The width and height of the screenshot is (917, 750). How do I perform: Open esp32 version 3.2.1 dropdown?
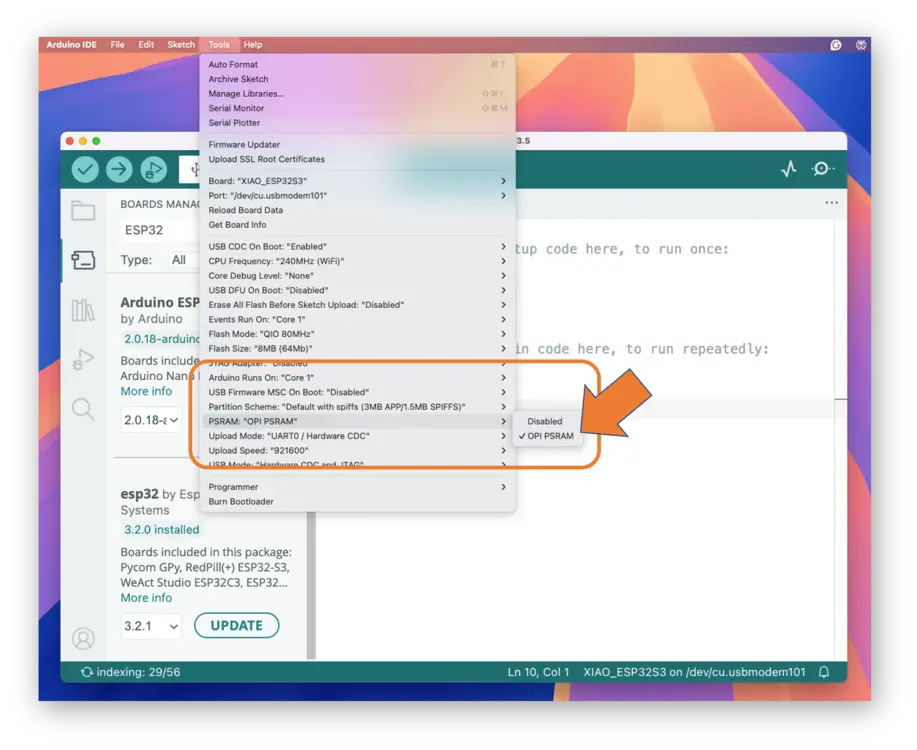point(151,626)
